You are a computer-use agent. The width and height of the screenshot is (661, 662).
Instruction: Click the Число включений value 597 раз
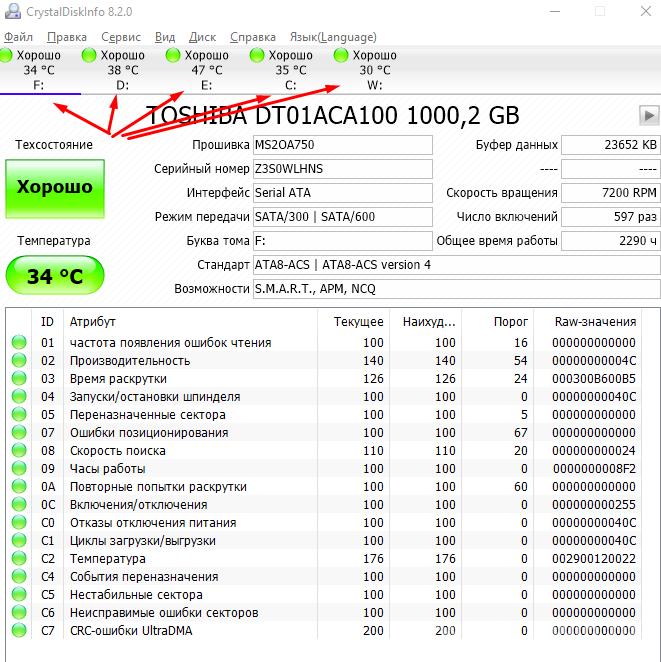(611, 217)
